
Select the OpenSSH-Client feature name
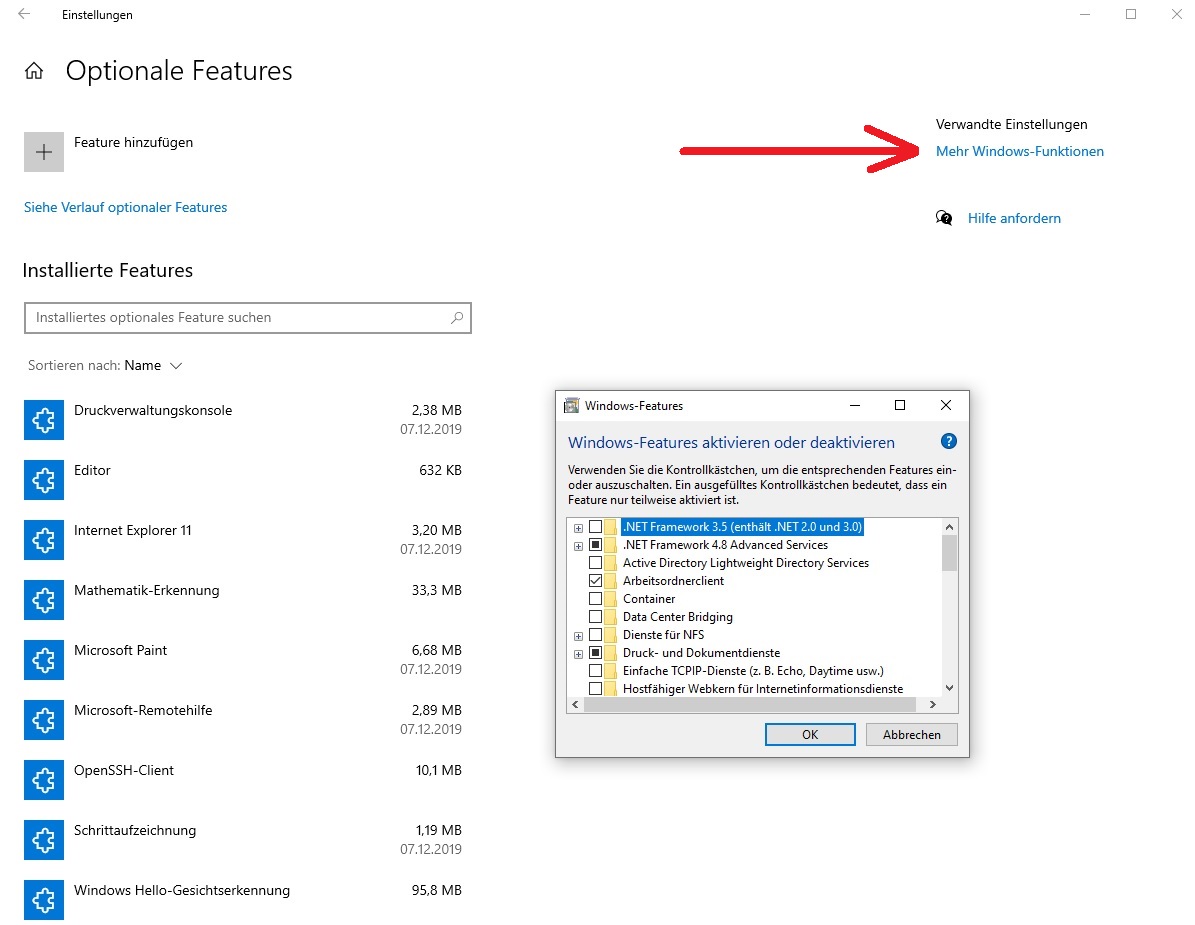point(123,770)
